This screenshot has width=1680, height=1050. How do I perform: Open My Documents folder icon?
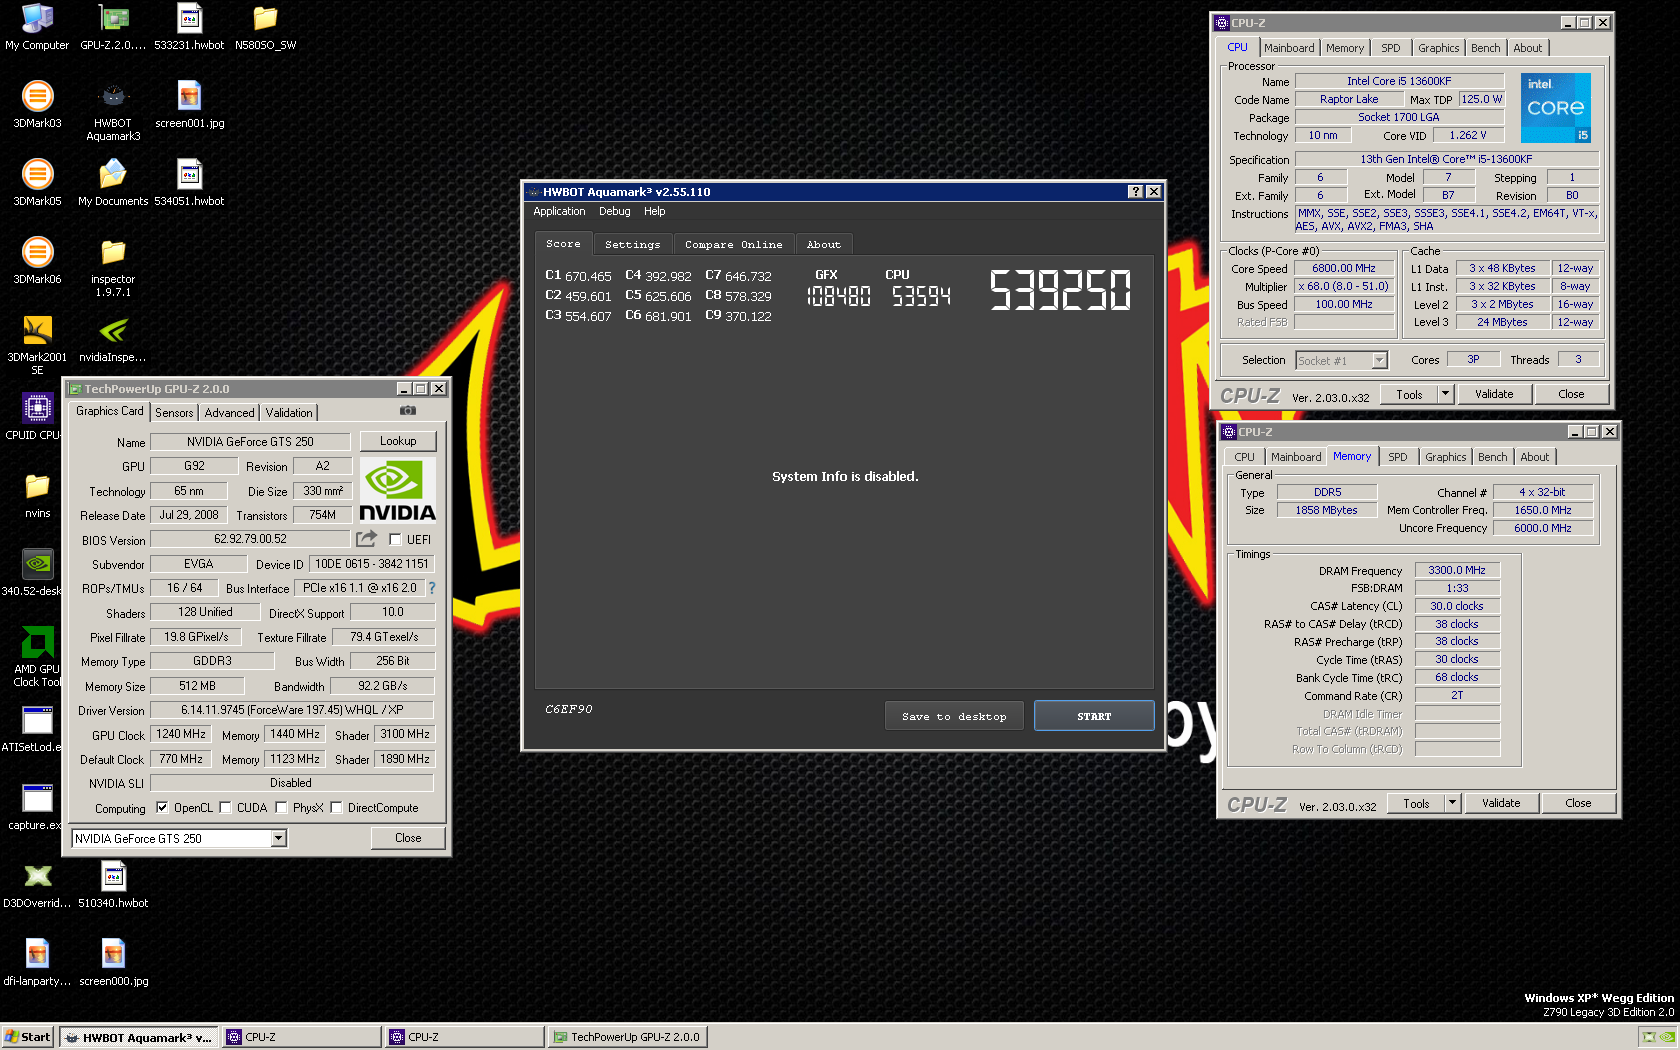click(x=113, y=183)
